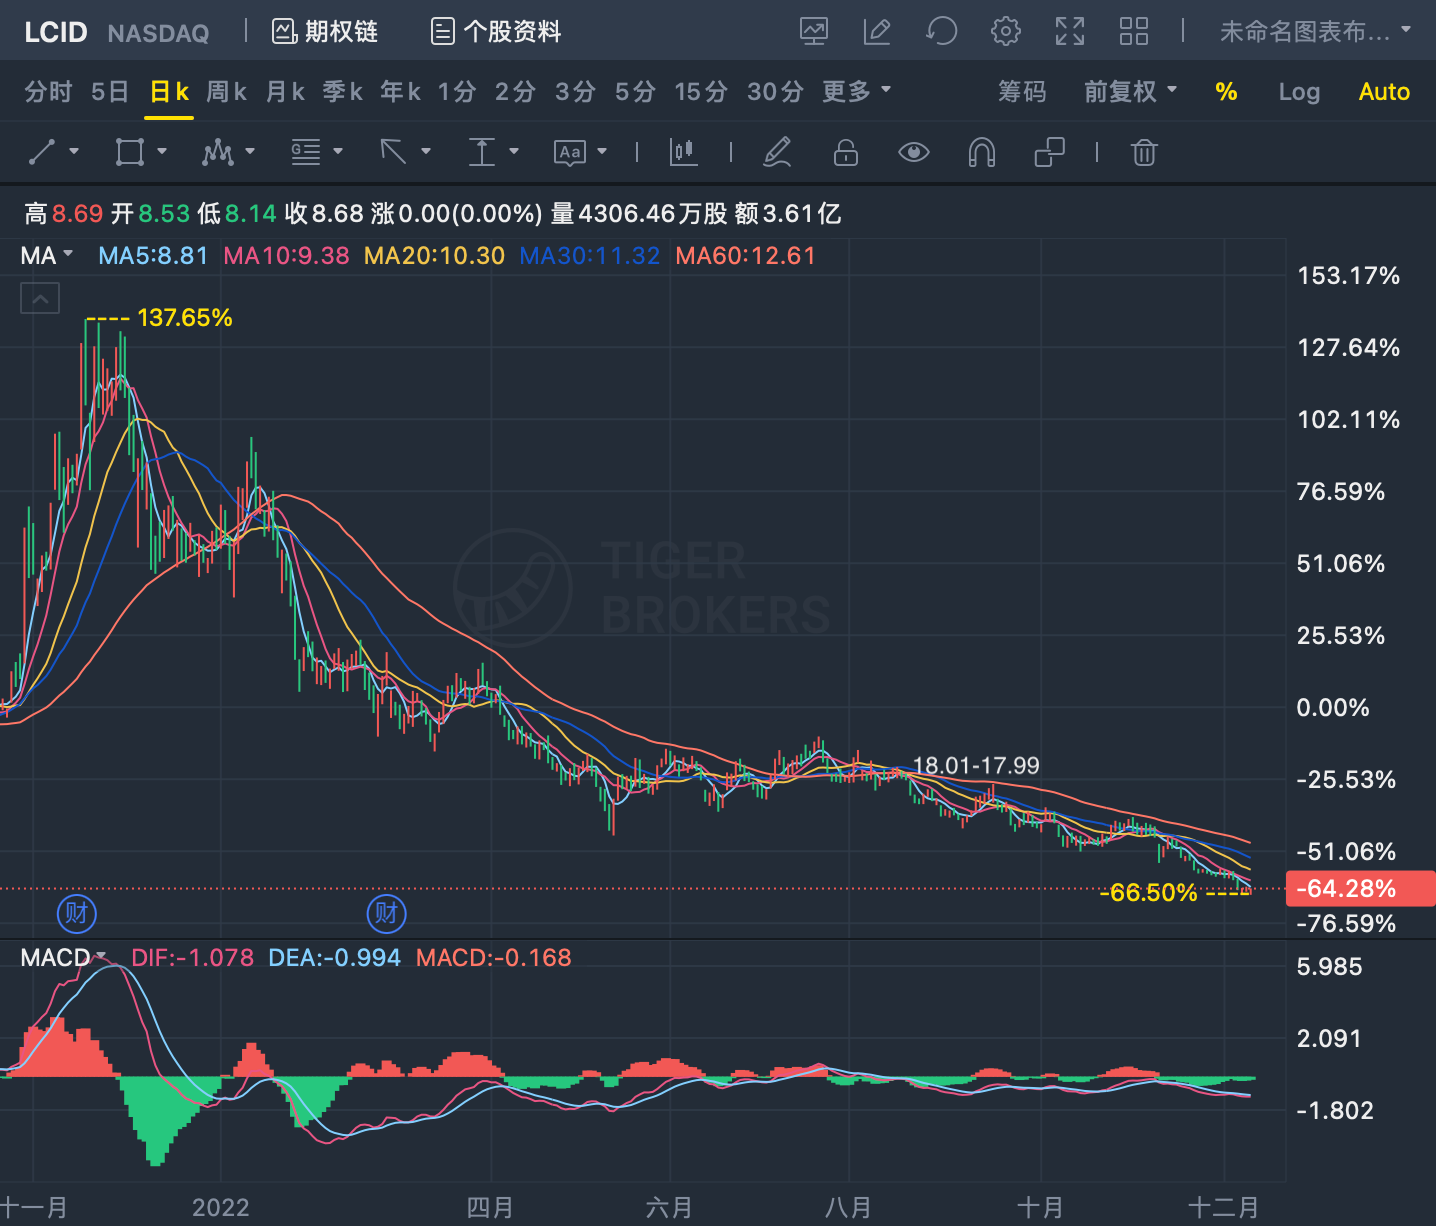This screenshot has width=1436, height=1226.
Task: Open the 未命名图表布局 layout dropdown
Action: click(x=1315, y=32)
